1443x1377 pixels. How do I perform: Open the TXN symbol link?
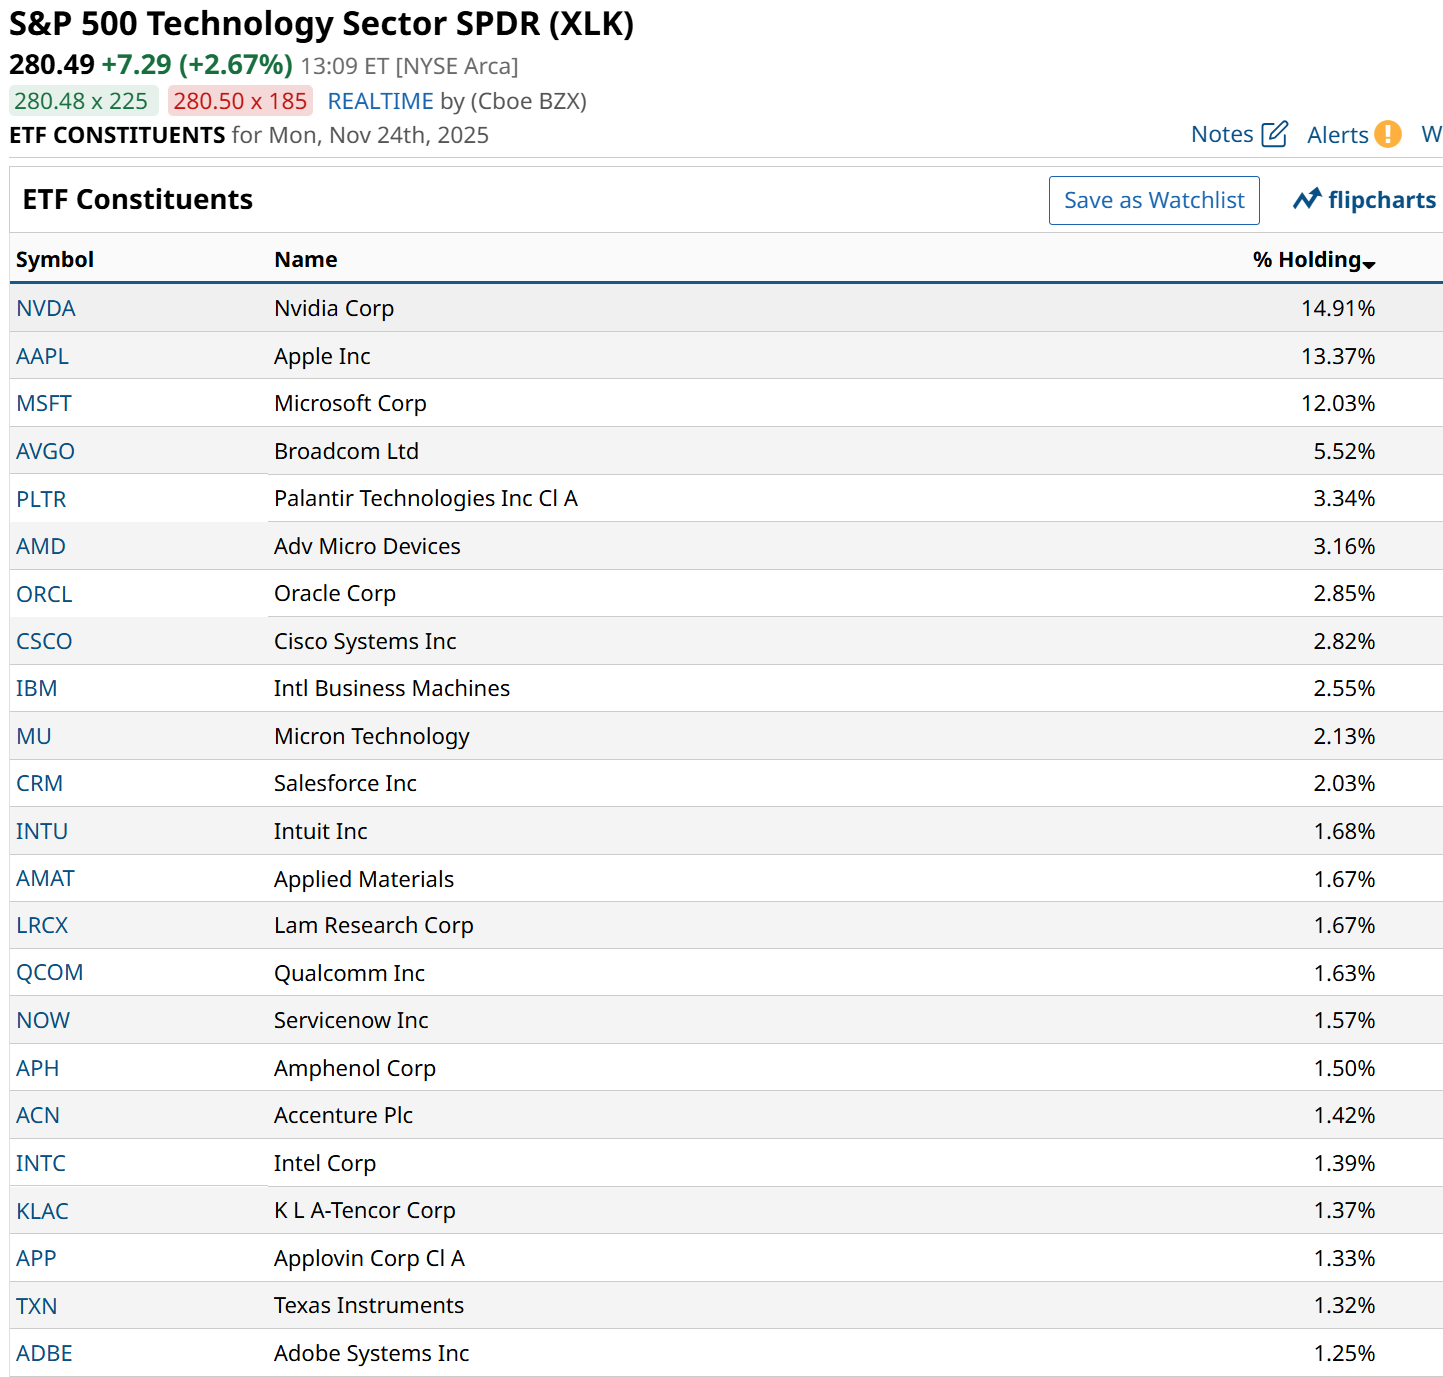click(37, 1306)
